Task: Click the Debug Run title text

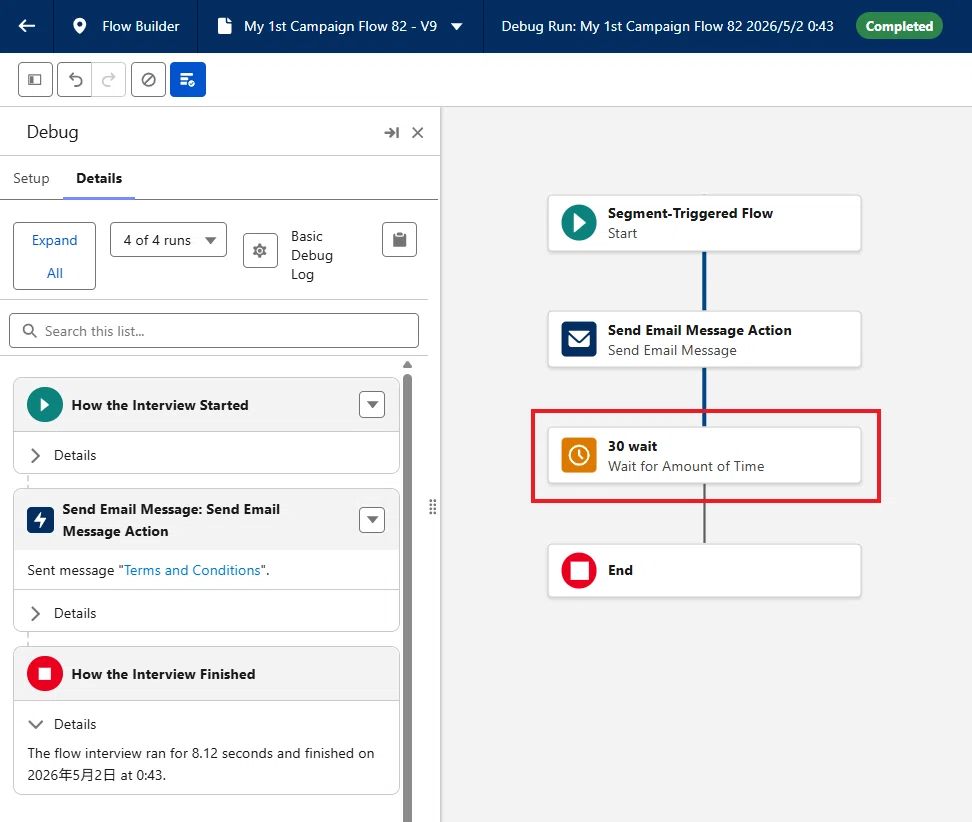Action: pyautogui.click(x=667, y=26)
